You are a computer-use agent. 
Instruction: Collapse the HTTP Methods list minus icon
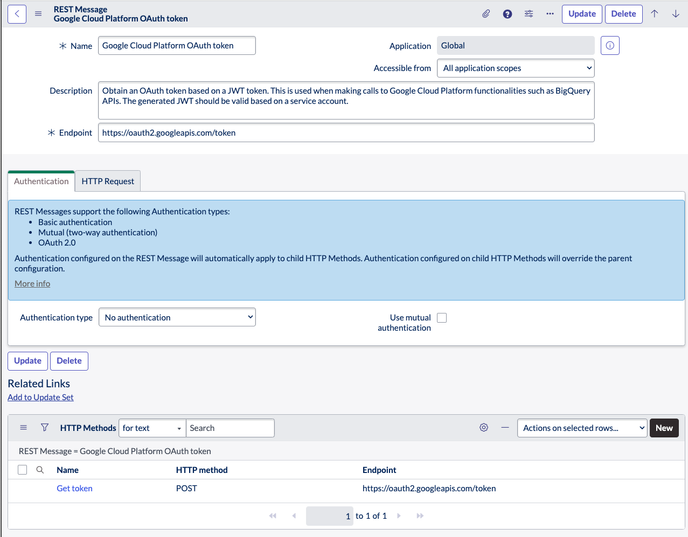coord(505,427)
